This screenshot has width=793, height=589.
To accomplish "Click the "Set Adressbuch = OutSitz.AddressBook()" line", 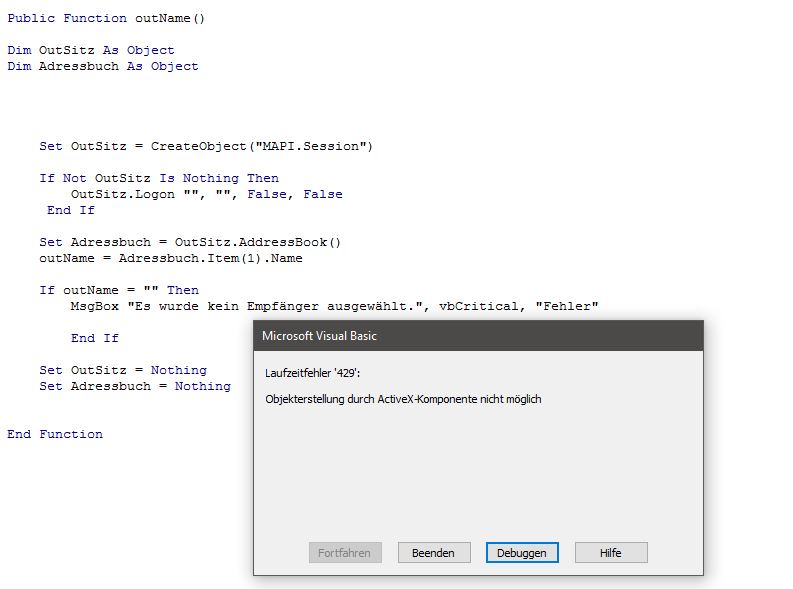I will (190, 242).
